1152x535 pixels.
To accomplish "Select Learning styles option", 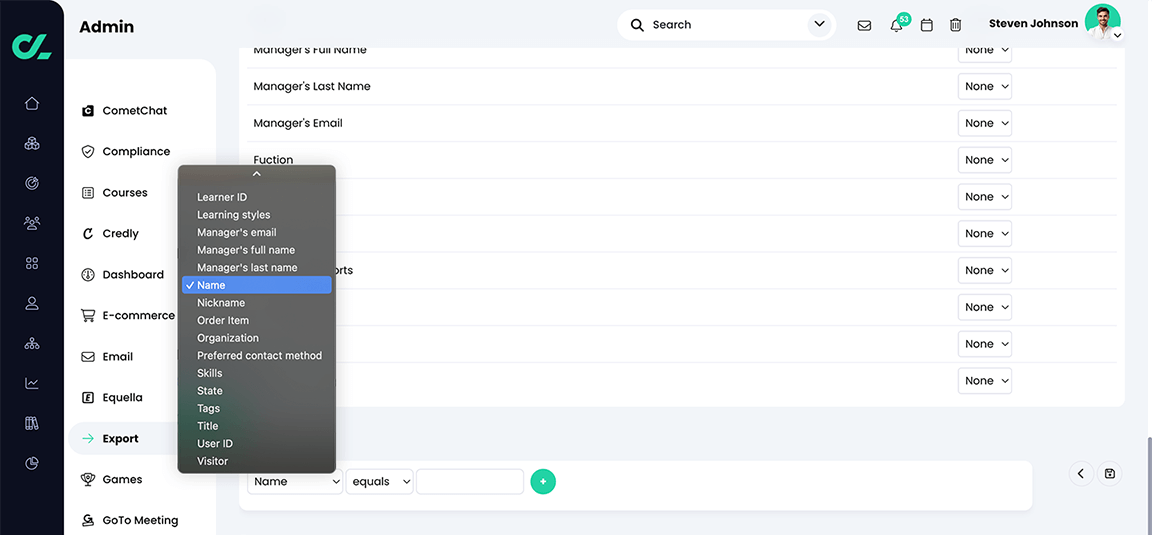I will tap(256, 215).
